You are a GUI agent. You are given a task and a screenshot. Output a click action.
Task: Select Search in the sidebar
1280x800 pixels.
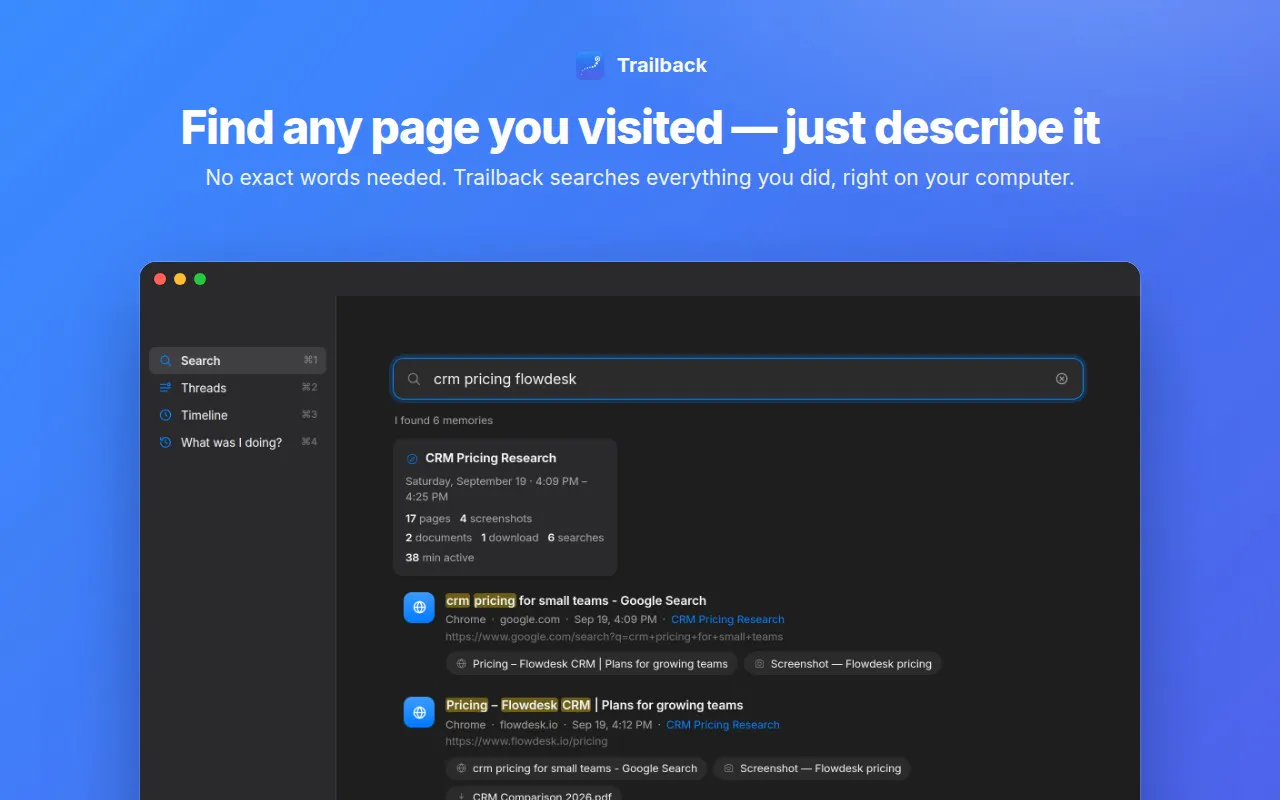(238, 361)
